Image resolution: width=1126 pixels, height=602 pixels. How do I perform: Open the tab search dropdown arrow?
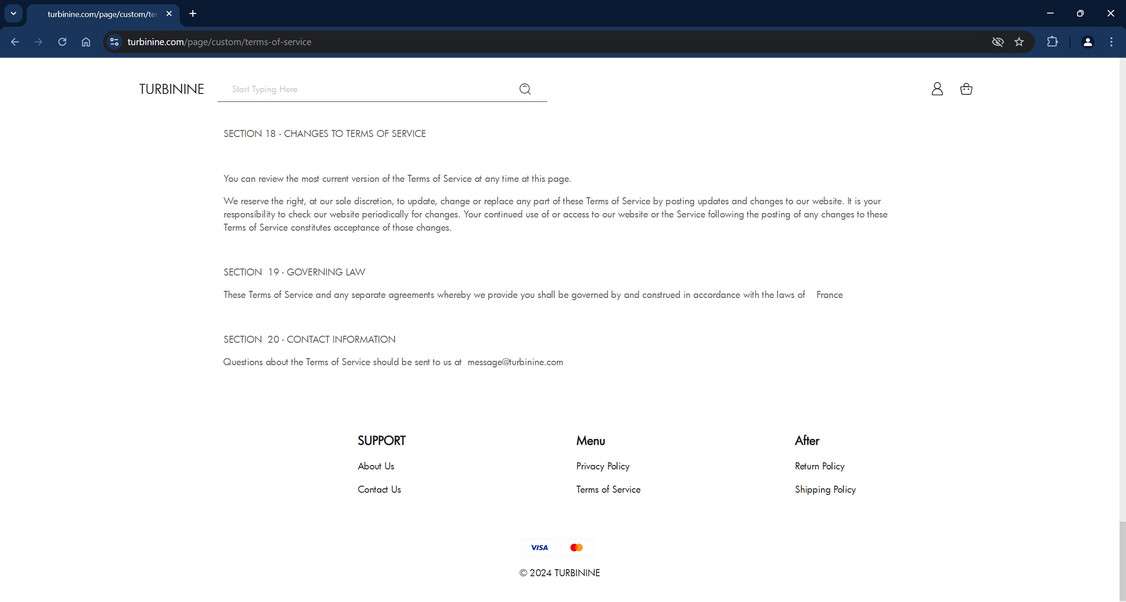tap(13, 13)
